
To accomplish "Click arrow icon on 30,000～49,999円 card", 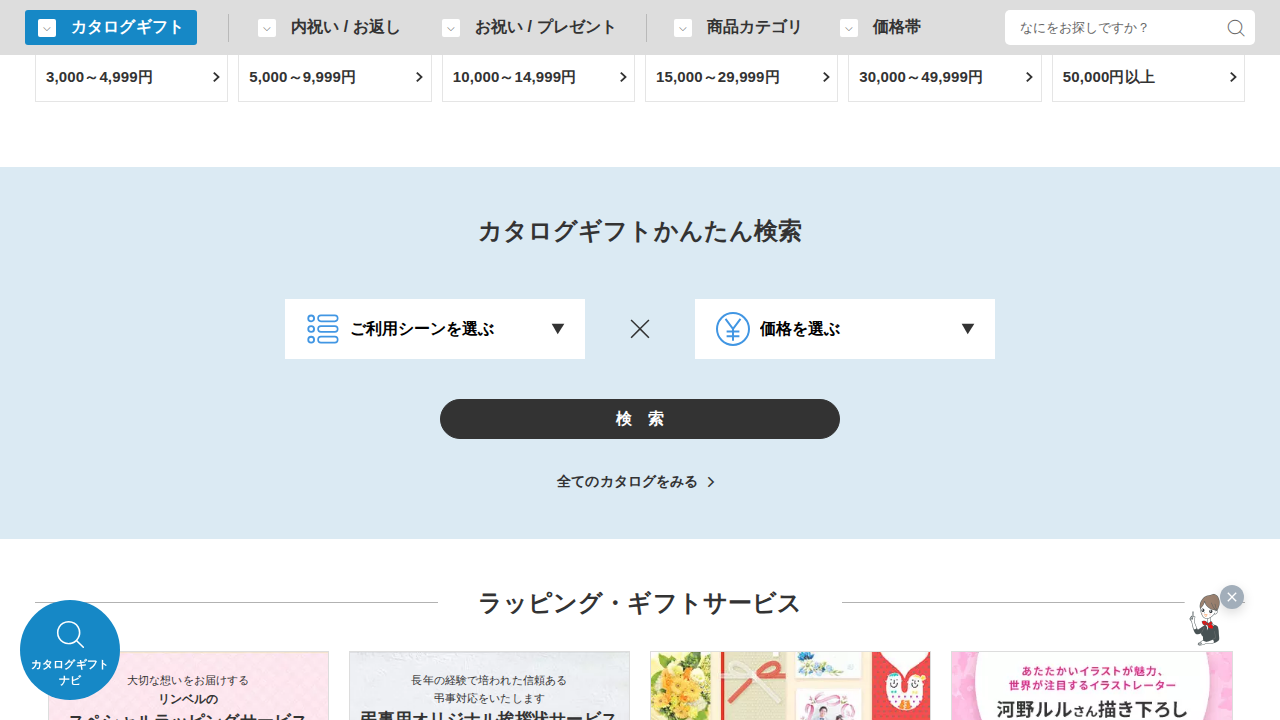I will coord(1029,77).
